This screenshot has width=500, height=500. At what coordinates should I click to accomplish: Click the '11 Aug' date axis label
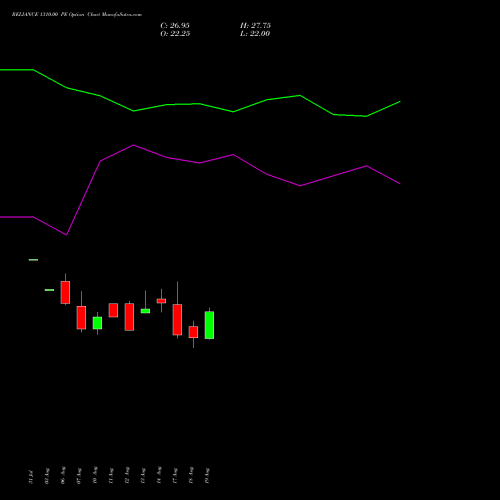click(x=111, y=475)
